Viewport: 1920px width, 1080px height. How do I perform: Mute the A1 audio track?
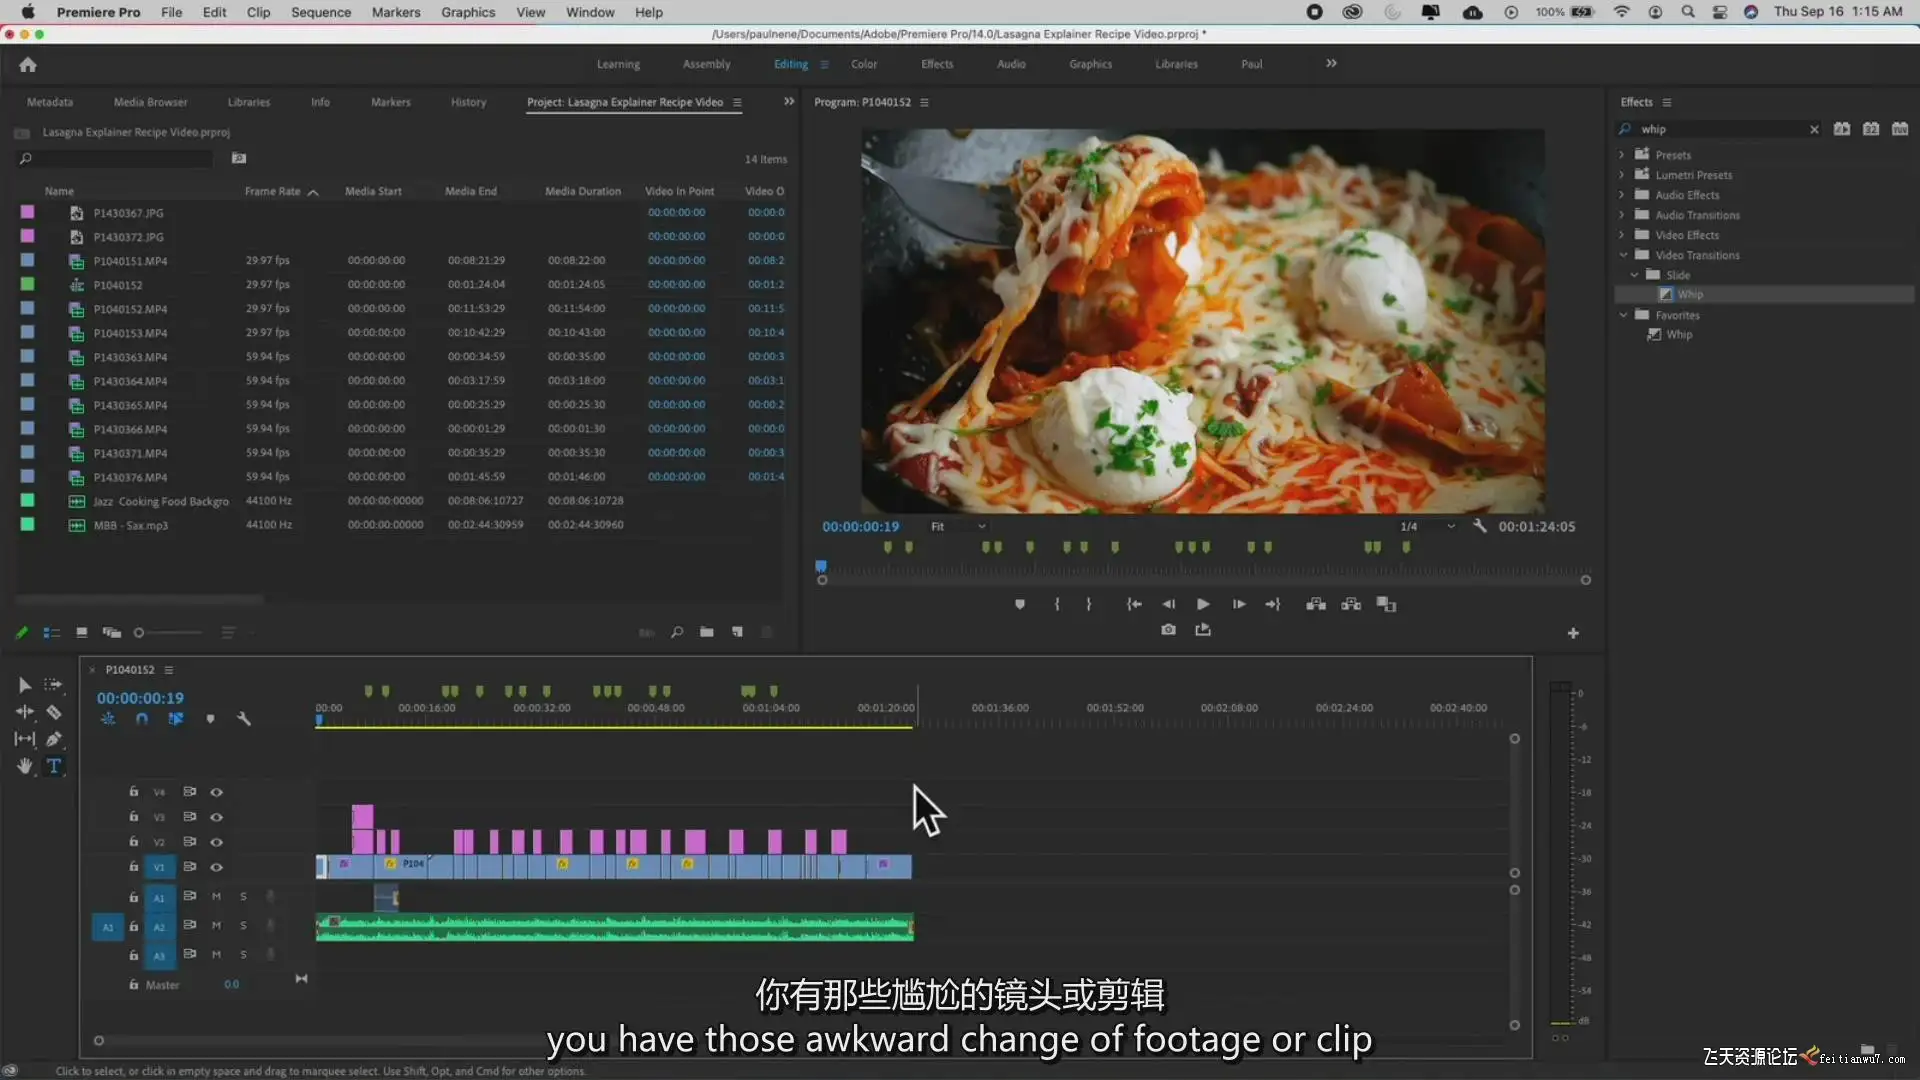[x=216, y=897]
